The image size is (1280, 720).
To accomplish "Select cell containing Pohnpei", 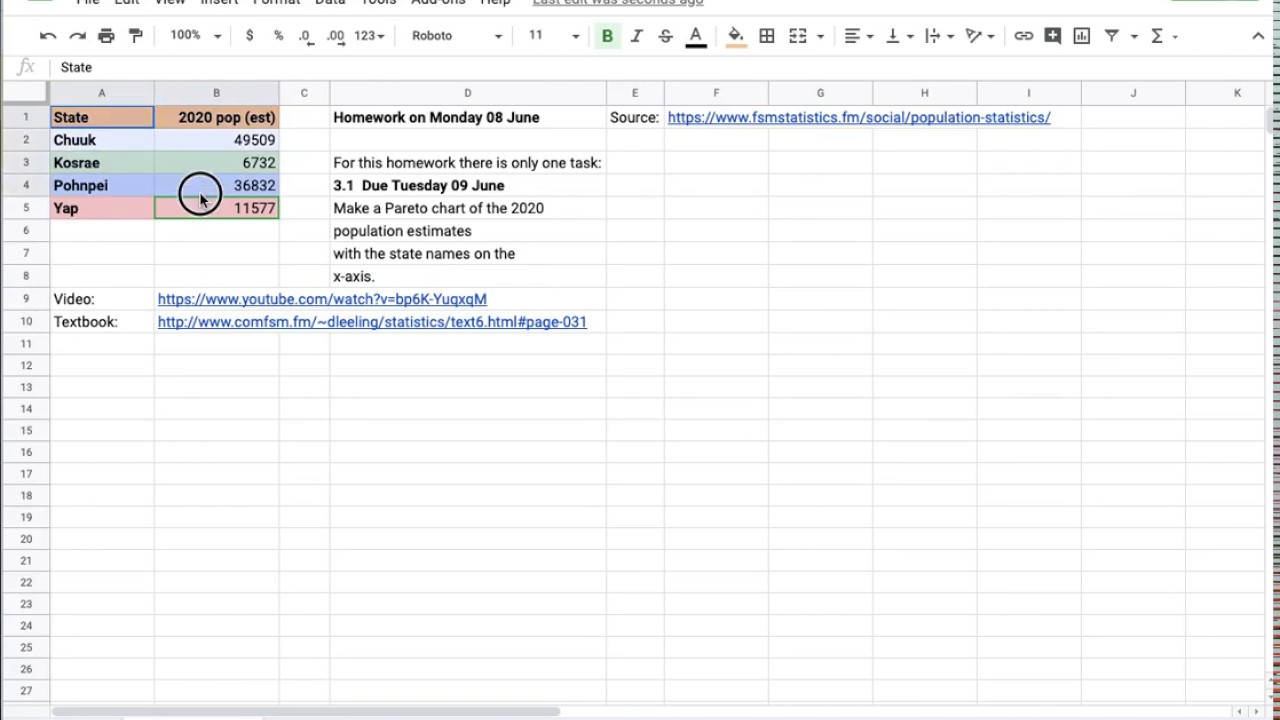I will (102, 186).
